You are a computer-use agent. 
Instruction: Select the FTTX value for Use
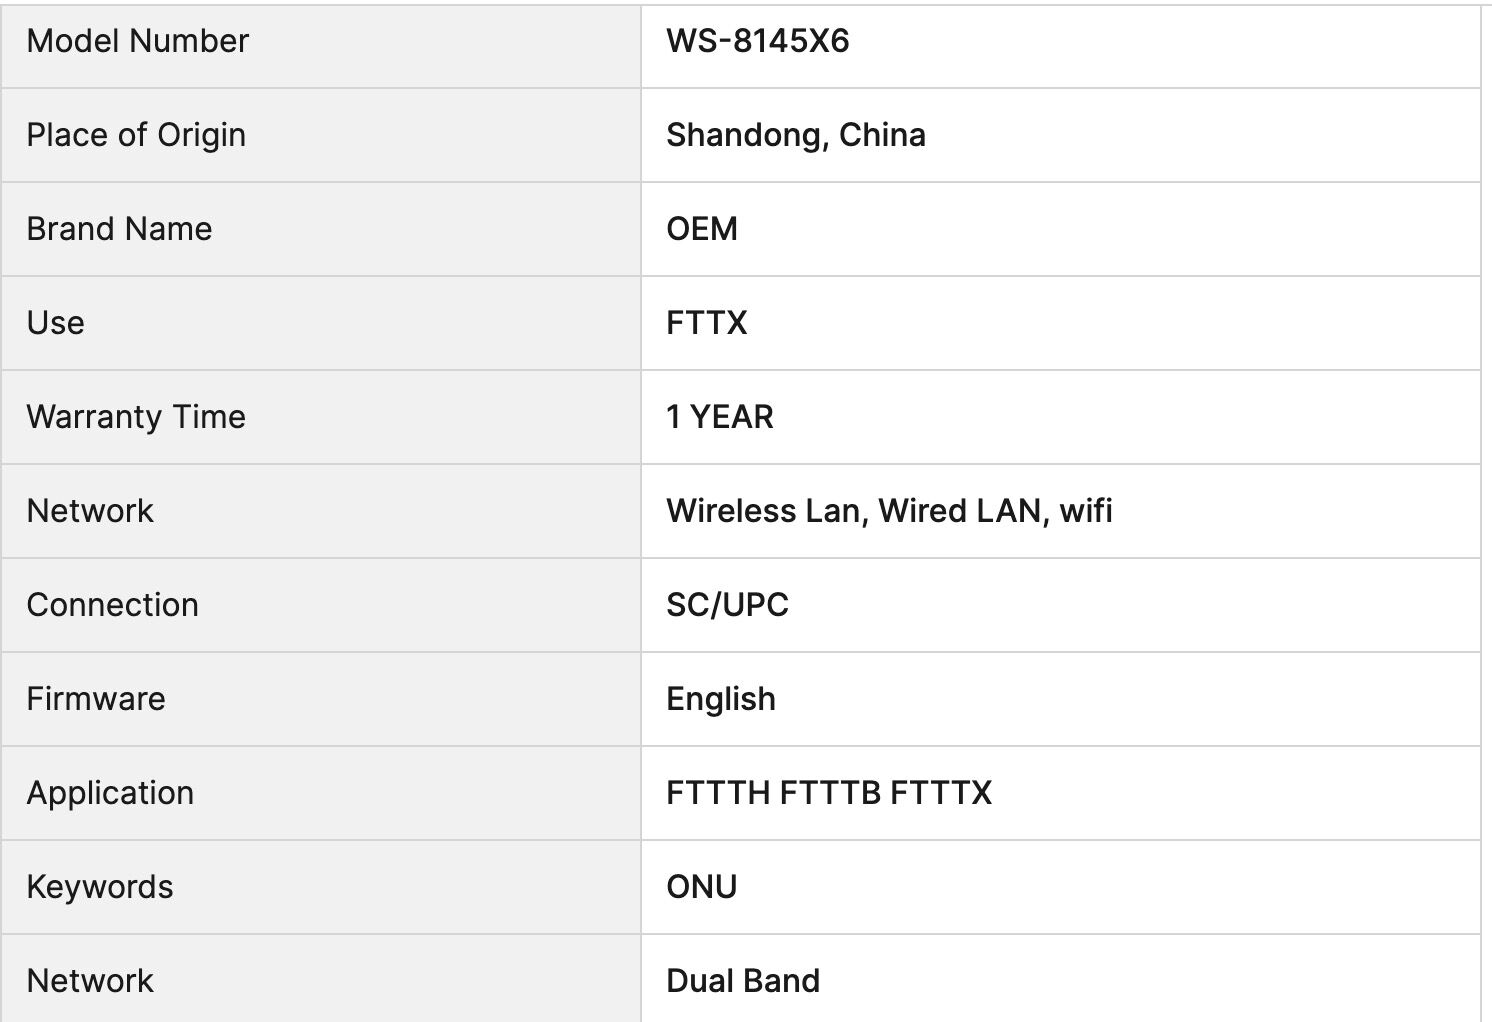706,323
